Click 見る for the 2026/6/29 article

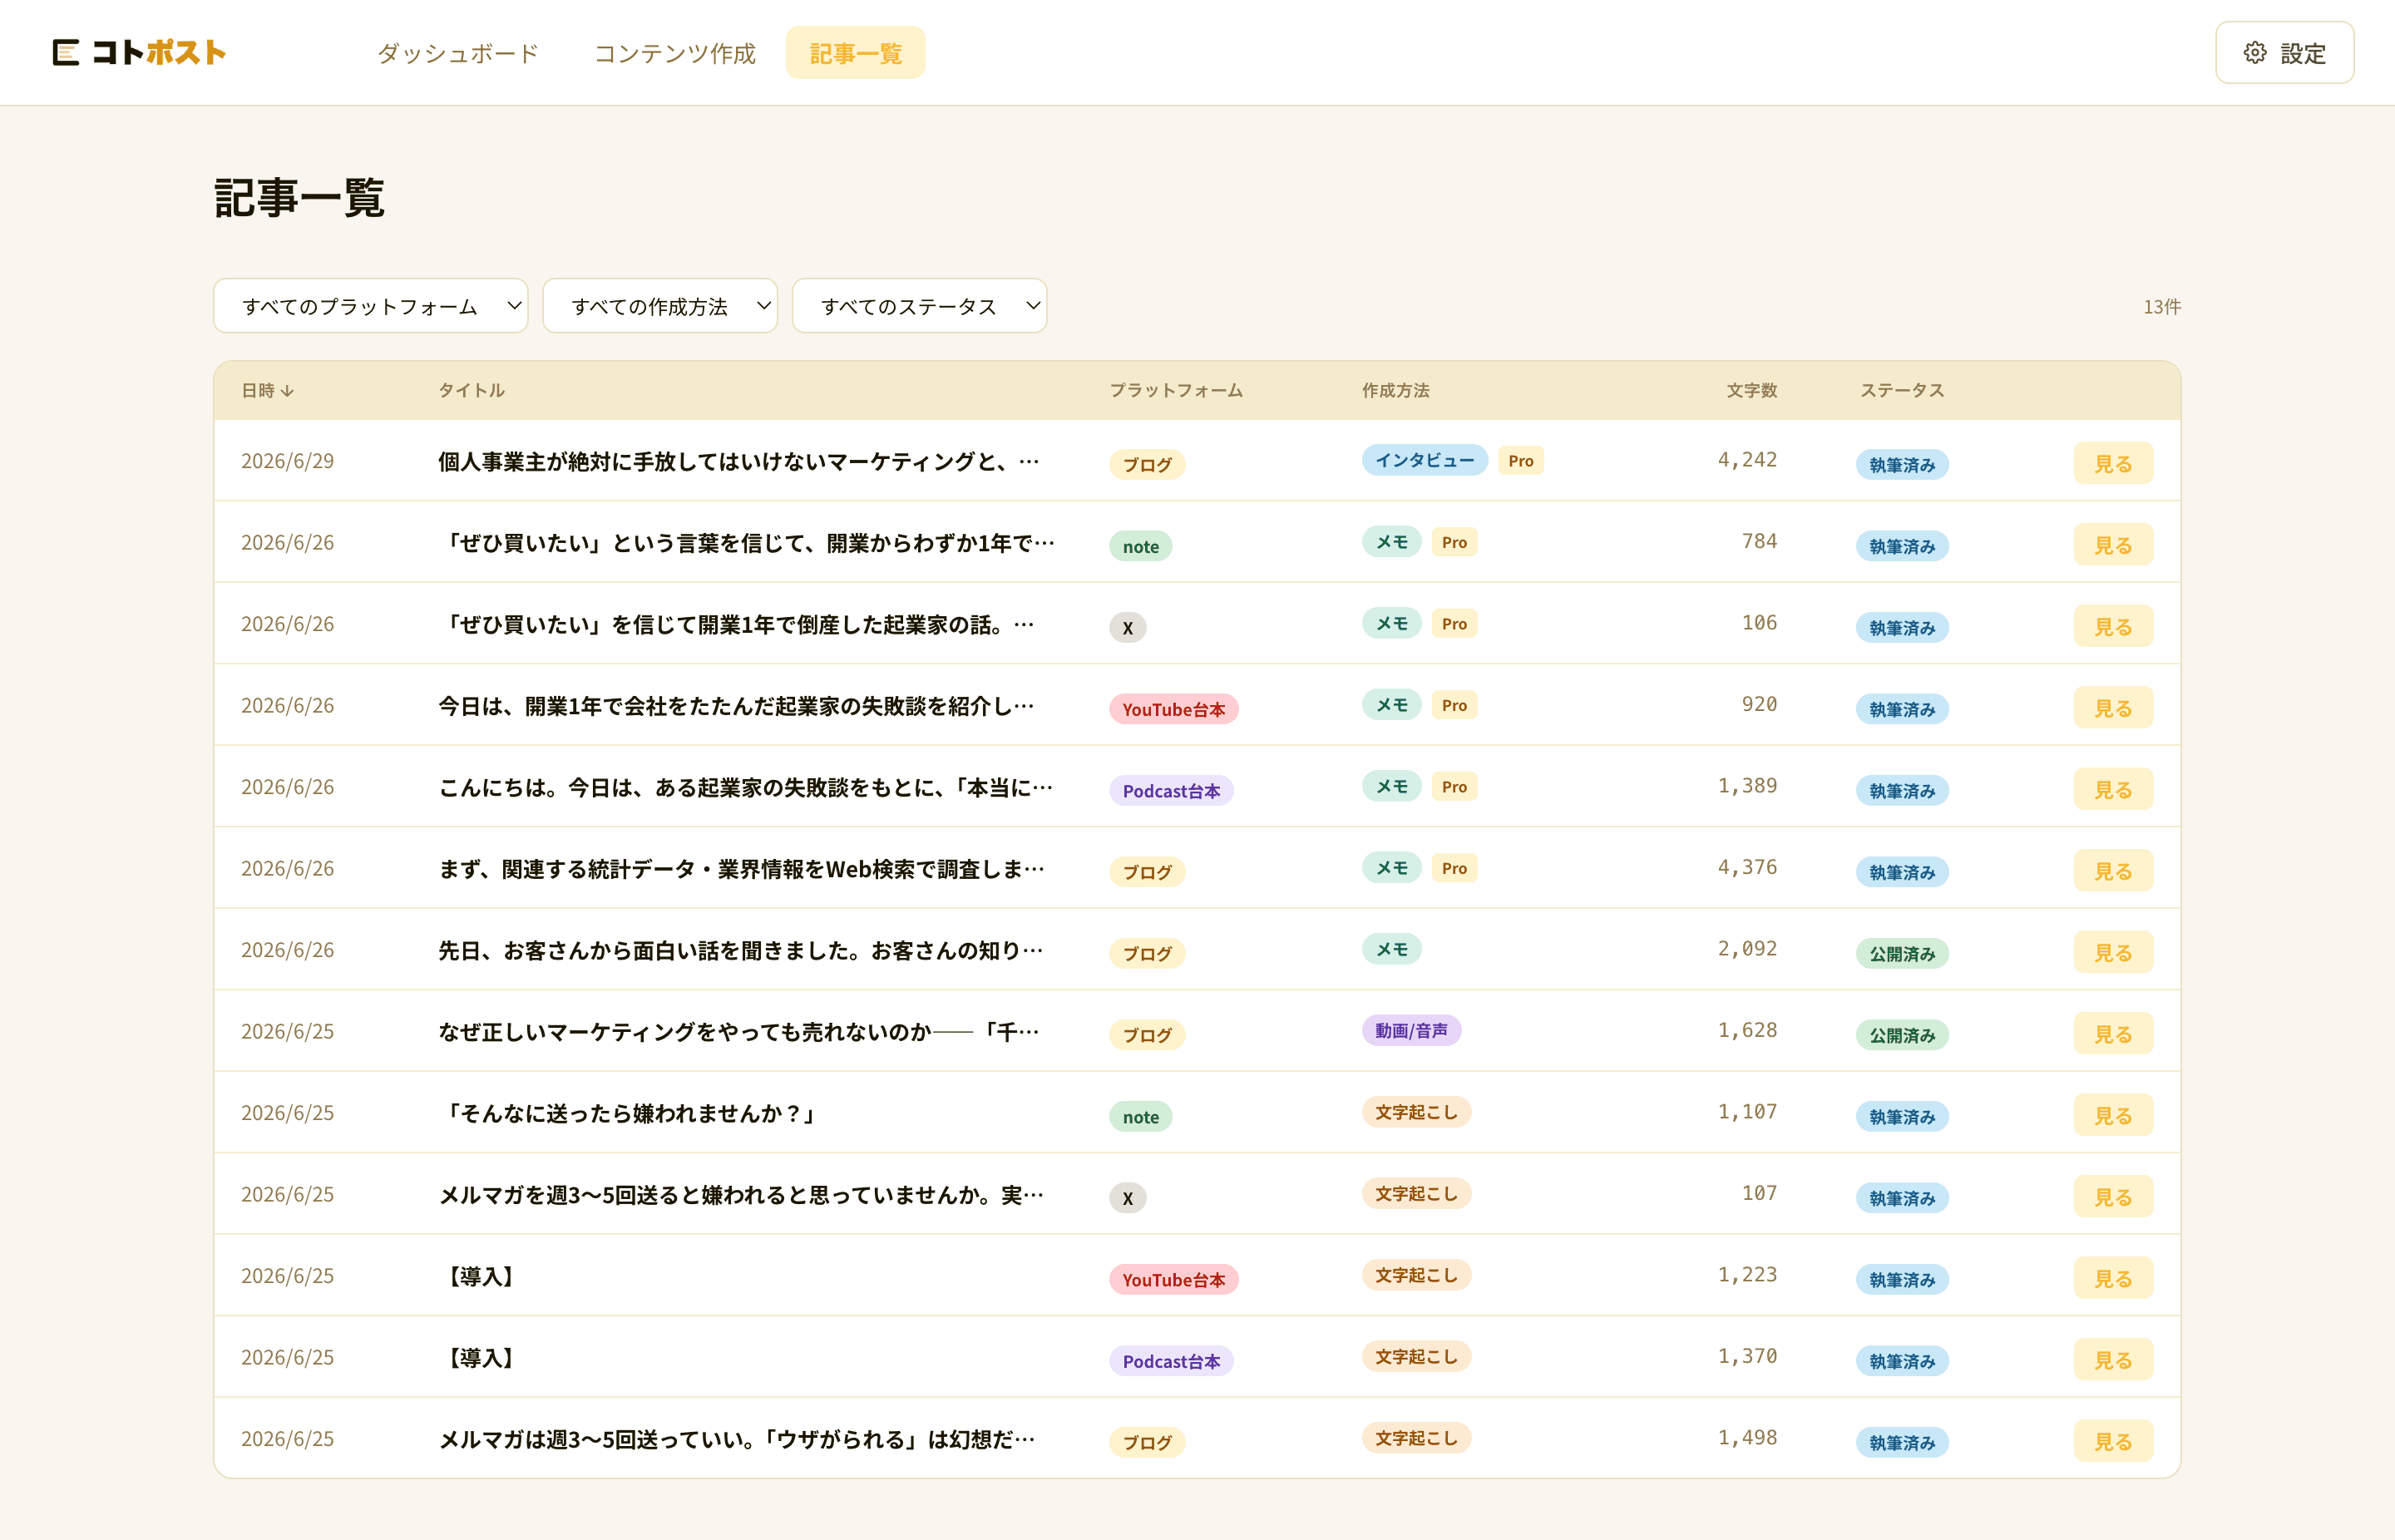(2113, 463)
